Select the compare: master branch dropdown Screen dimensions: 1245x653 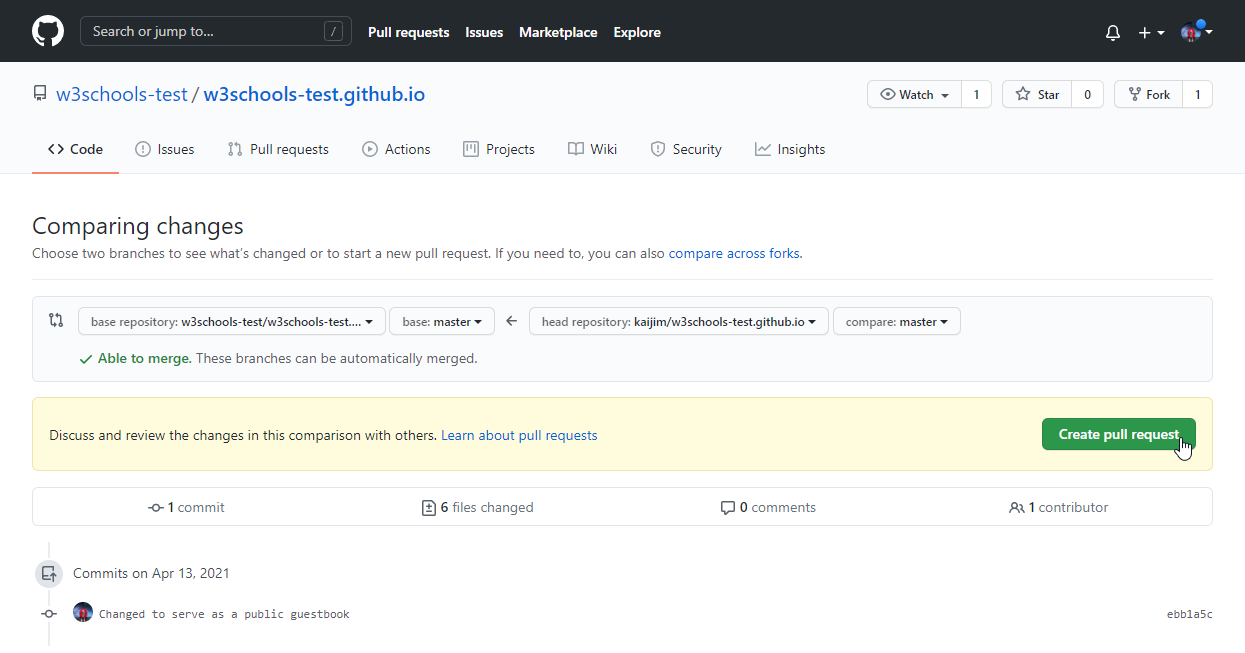pos(896,321)
